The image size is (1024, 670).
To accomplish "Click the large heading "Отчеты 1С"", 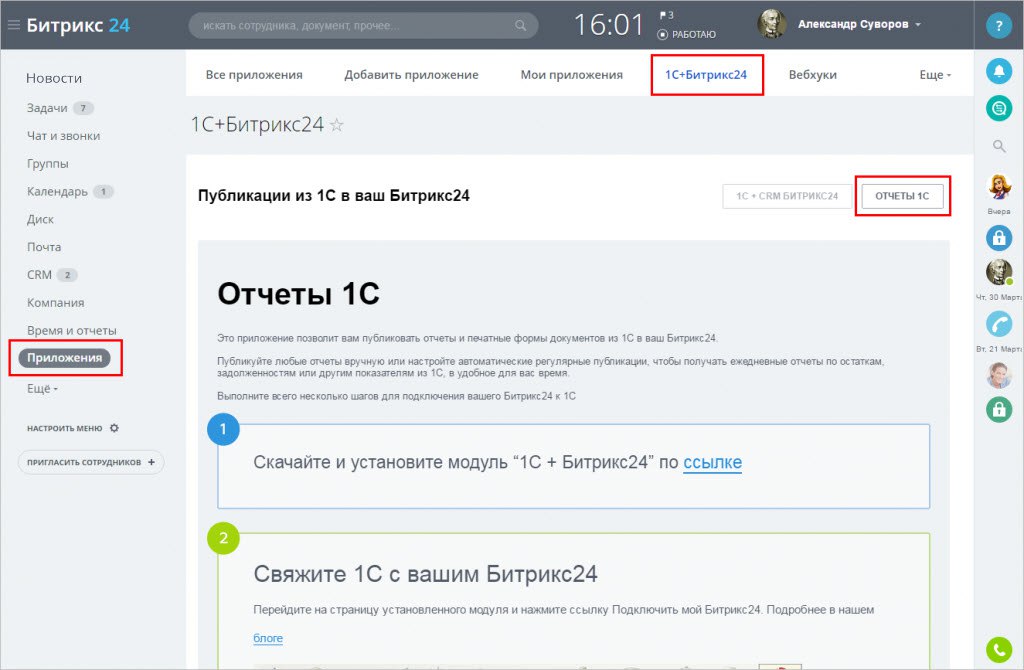I will [x=298, y=294].
